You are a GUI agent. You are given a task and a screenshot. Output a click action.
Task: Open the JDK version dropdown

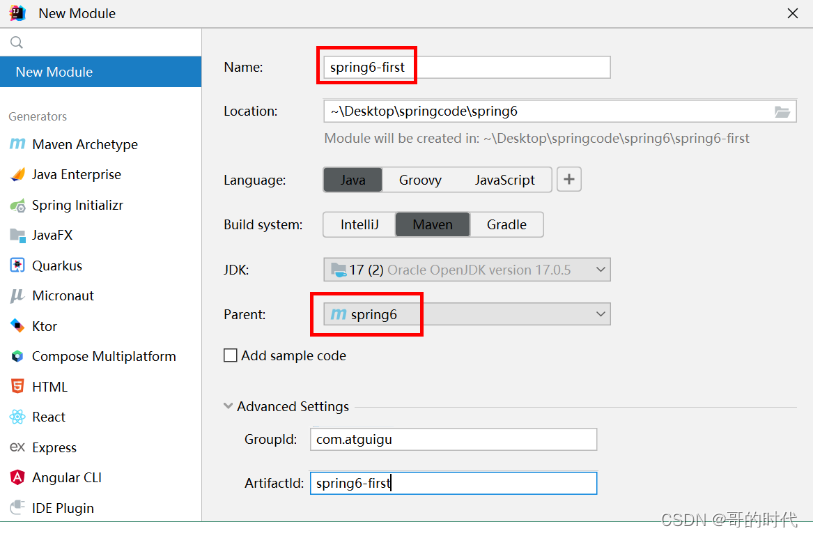pyautogui.click(x=467, y=270)
